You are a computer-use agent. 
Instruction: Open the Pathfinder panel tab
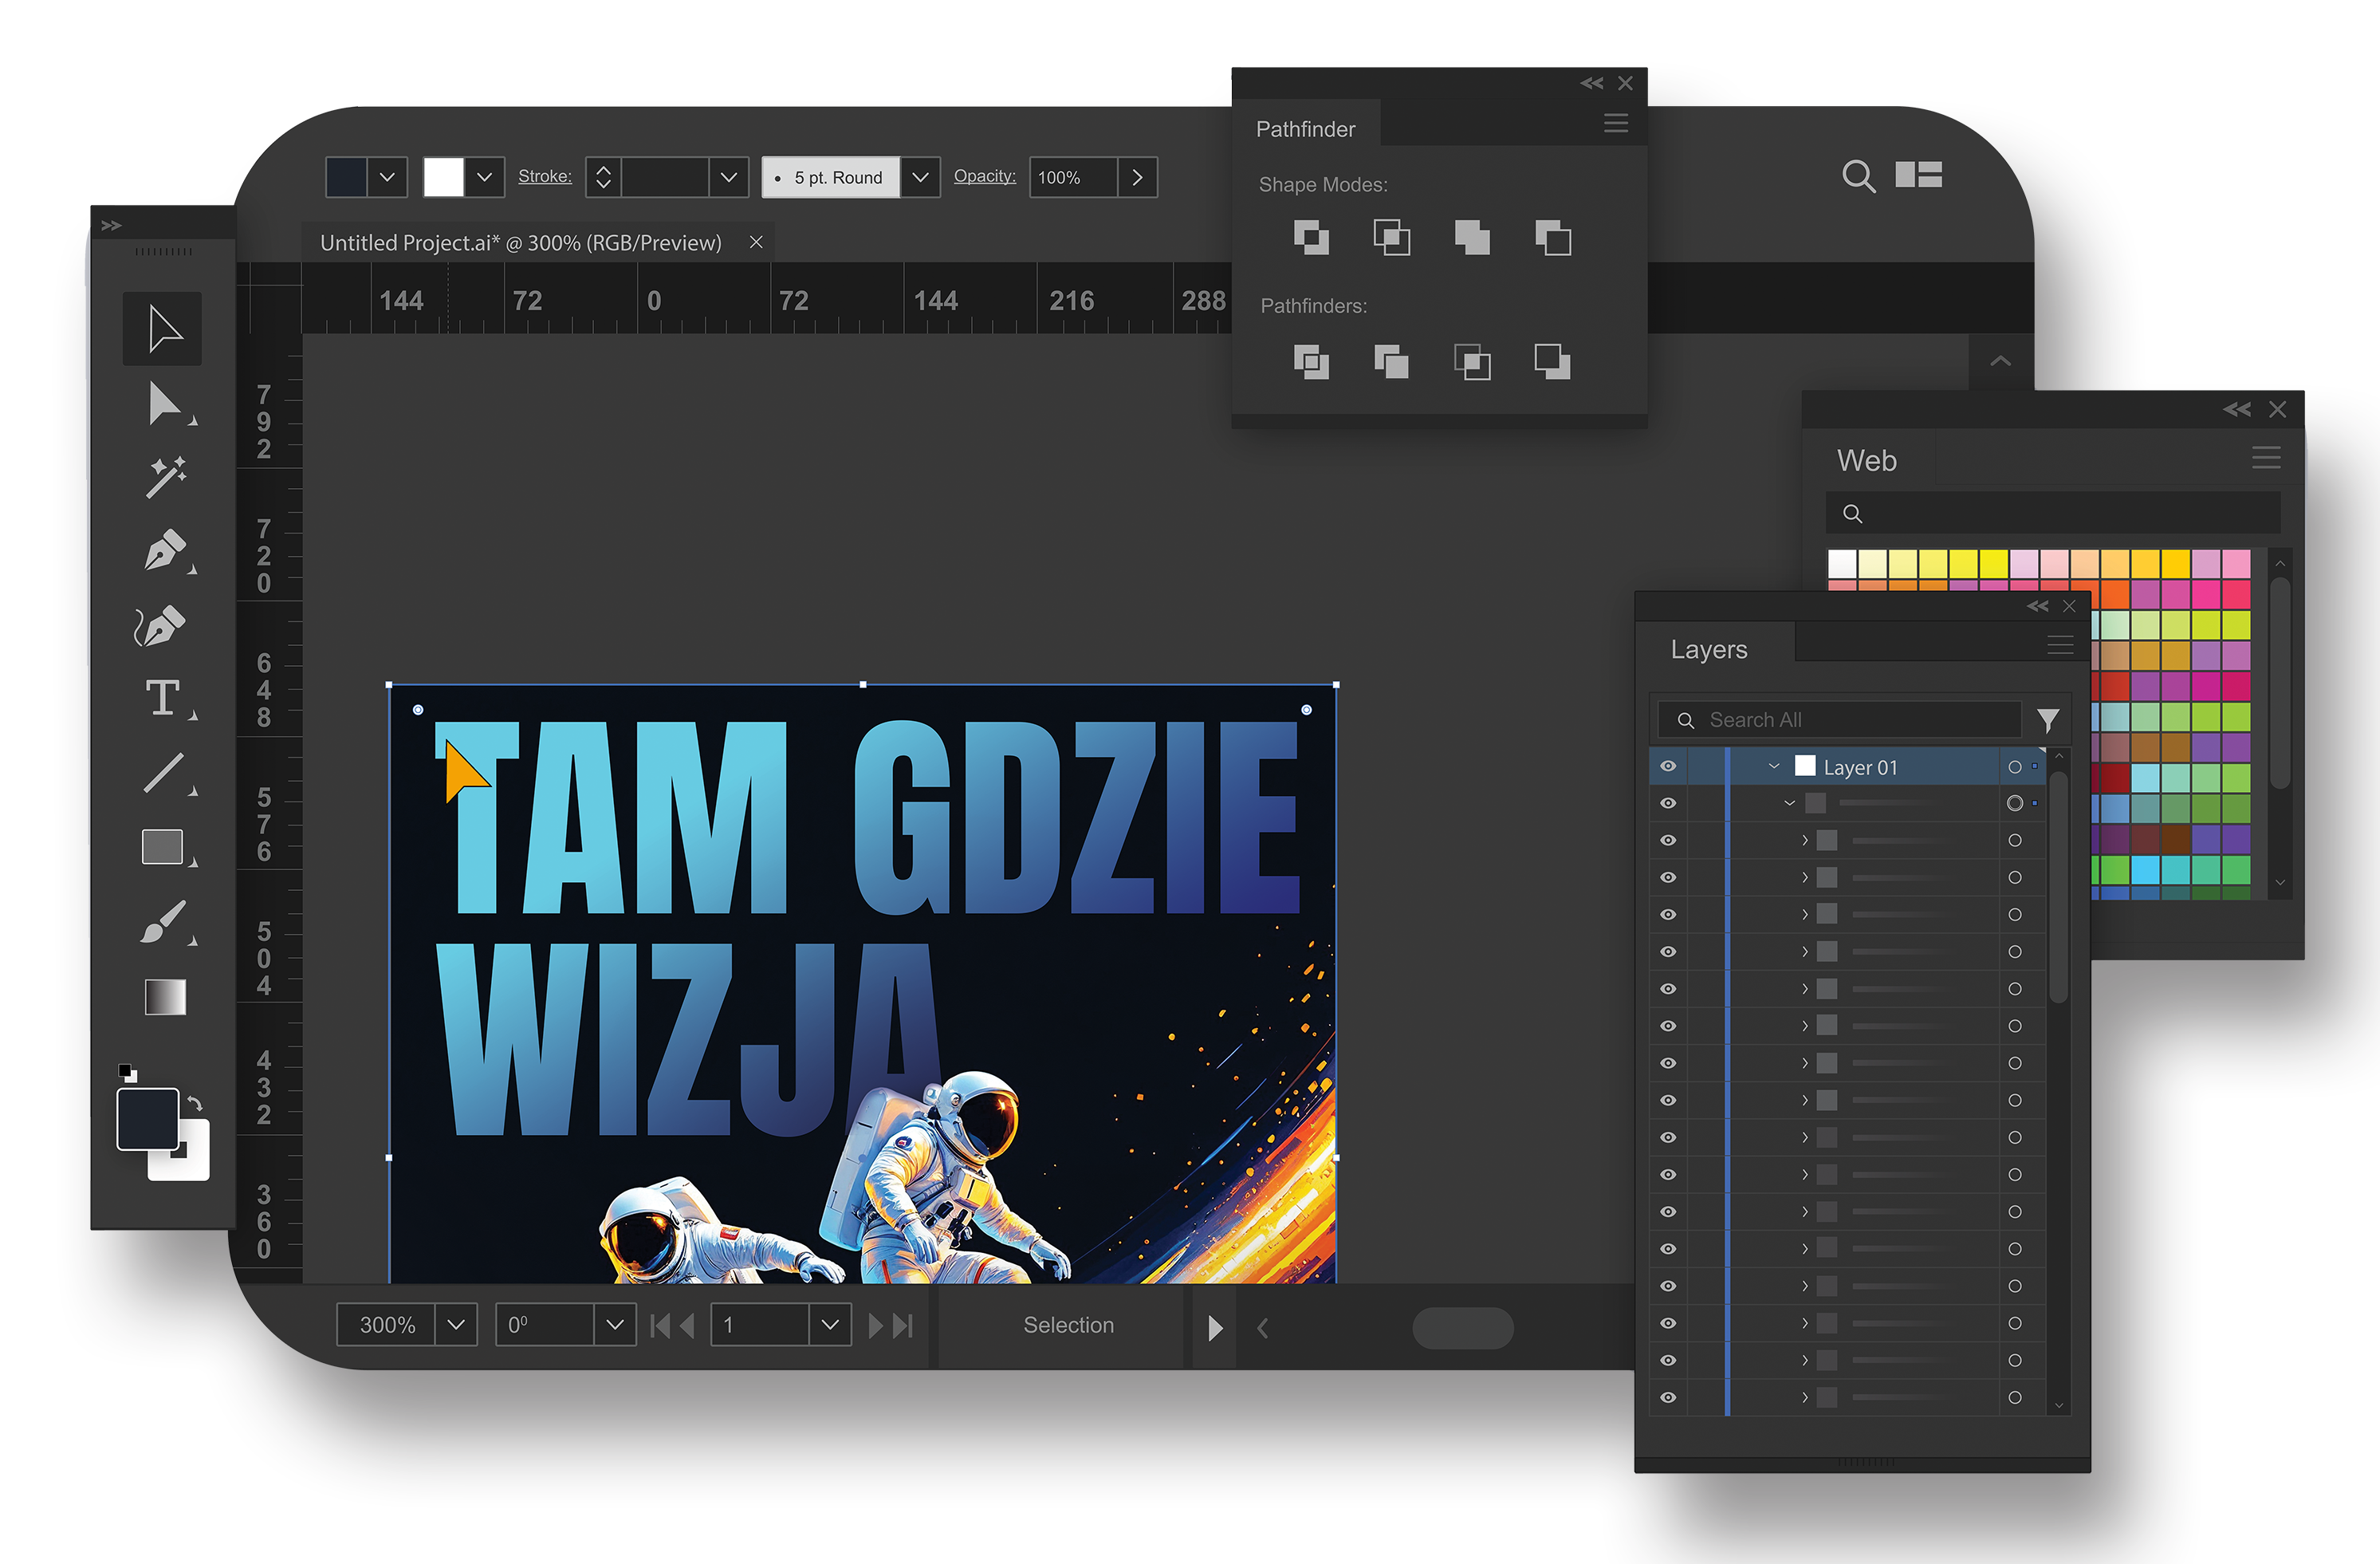1305,129
